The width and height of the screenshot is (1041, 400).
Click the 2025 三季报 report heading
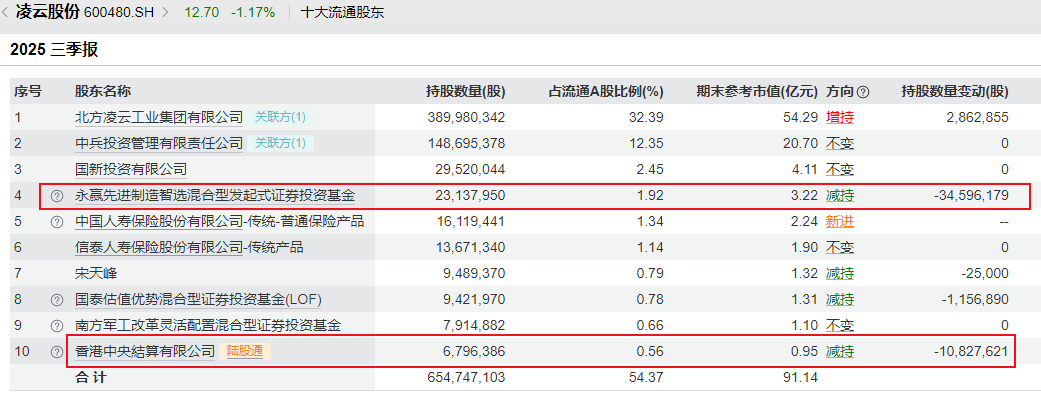(55, 48)
